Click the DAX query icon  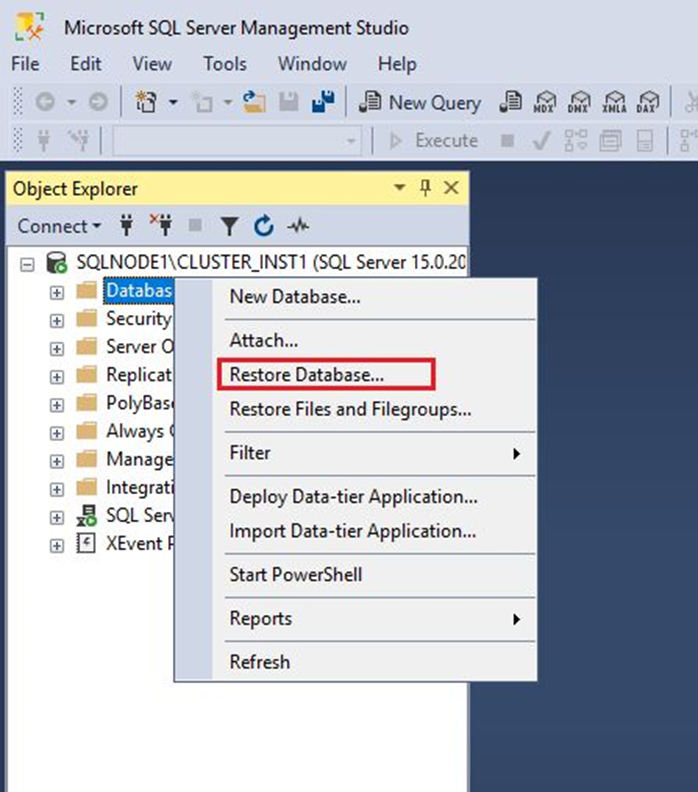pyautogui.click(x=648, y=102)
